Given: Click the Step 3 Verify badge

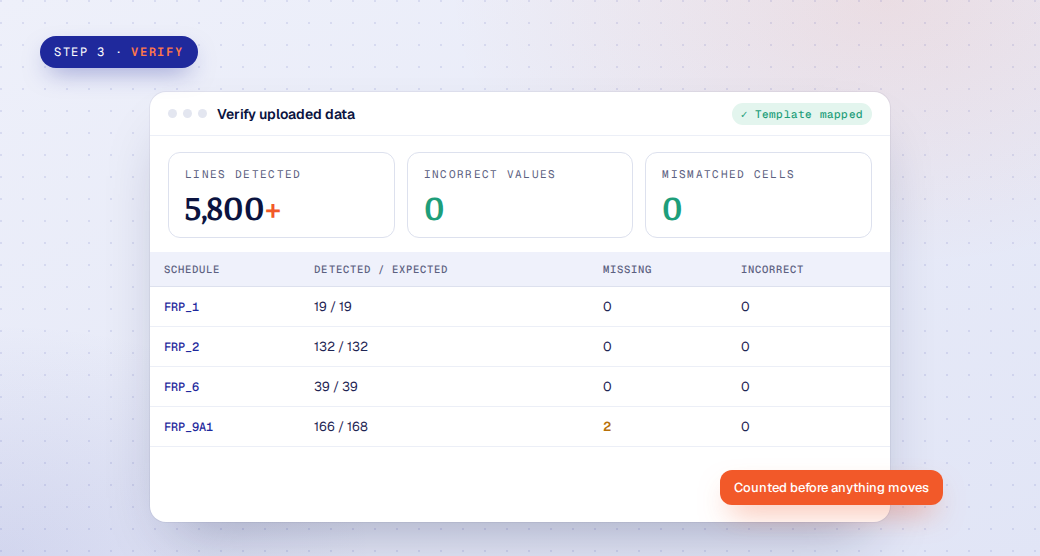Looking at the screenshot, I should [x=119, y=52].
